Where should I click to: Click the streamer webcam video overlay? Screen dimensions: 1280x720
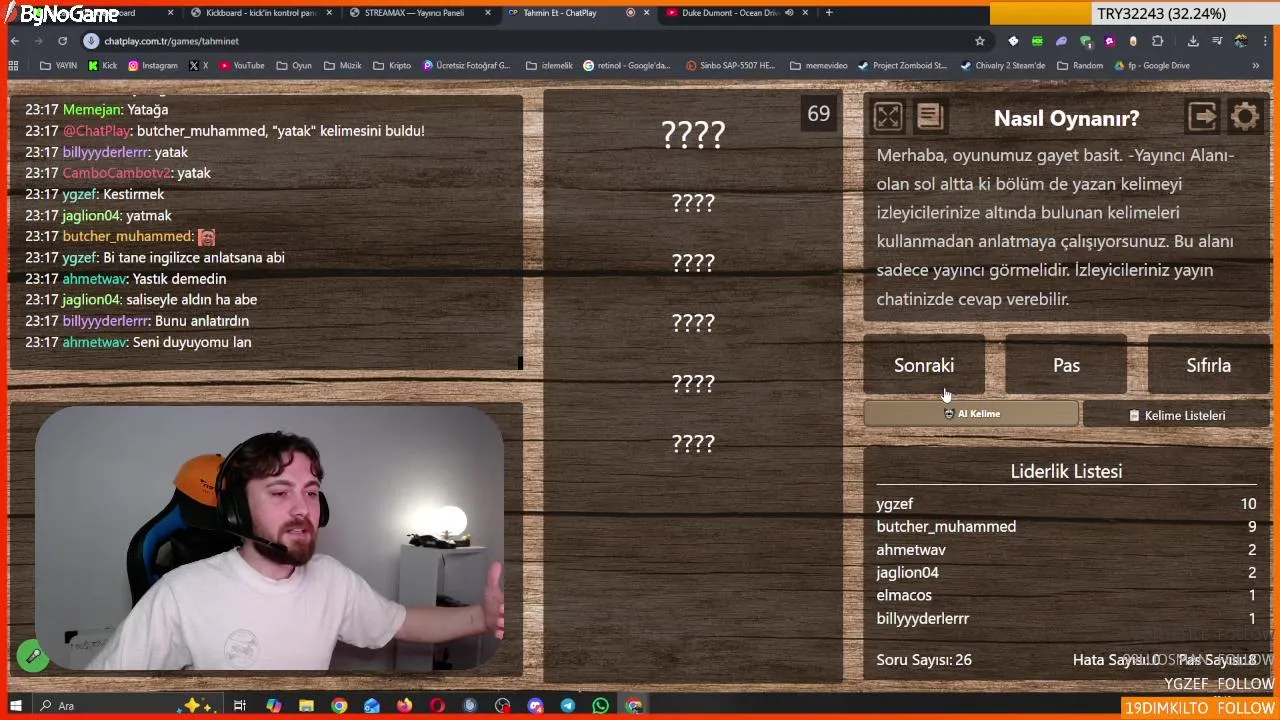pos(269,538)
